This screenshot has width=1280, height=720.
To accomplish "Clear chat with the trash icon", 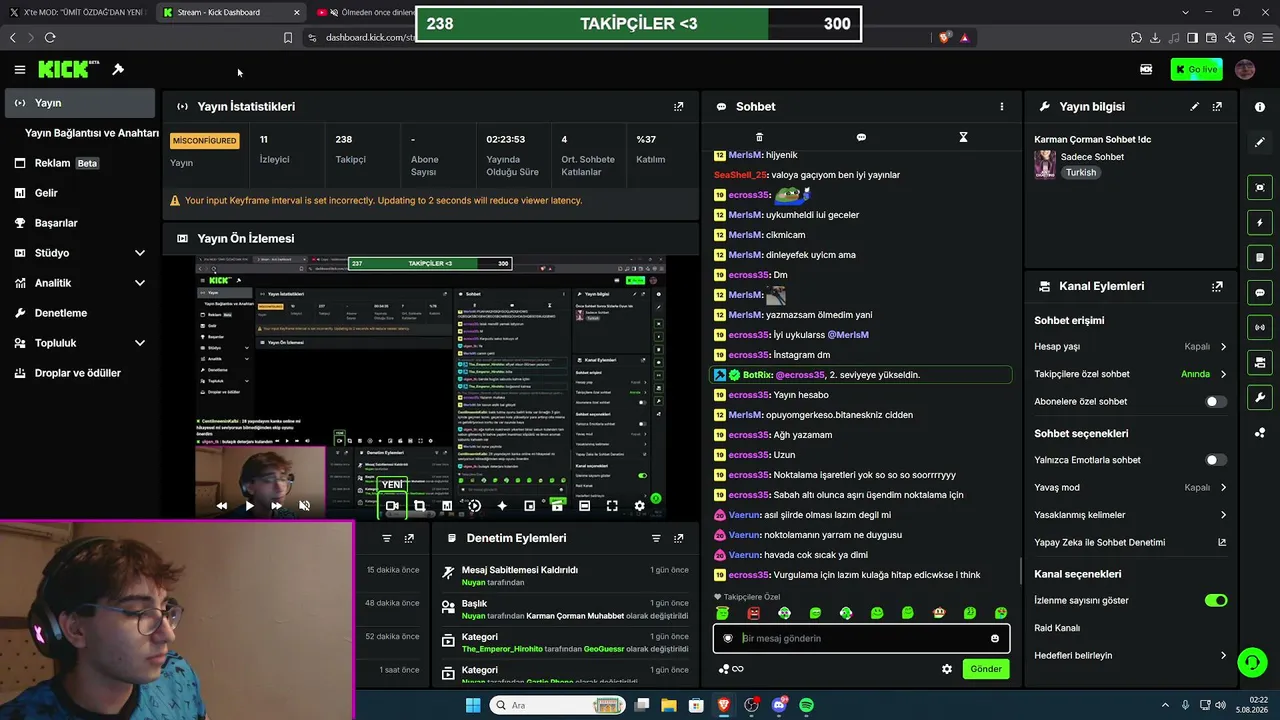I will [759, 137].
